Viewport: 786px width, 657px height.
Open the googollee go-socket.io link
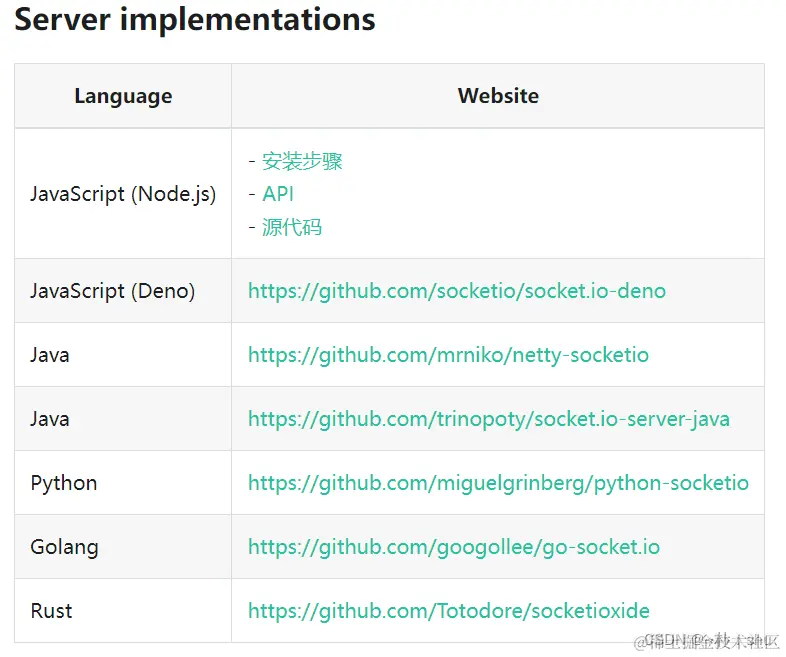454,547
